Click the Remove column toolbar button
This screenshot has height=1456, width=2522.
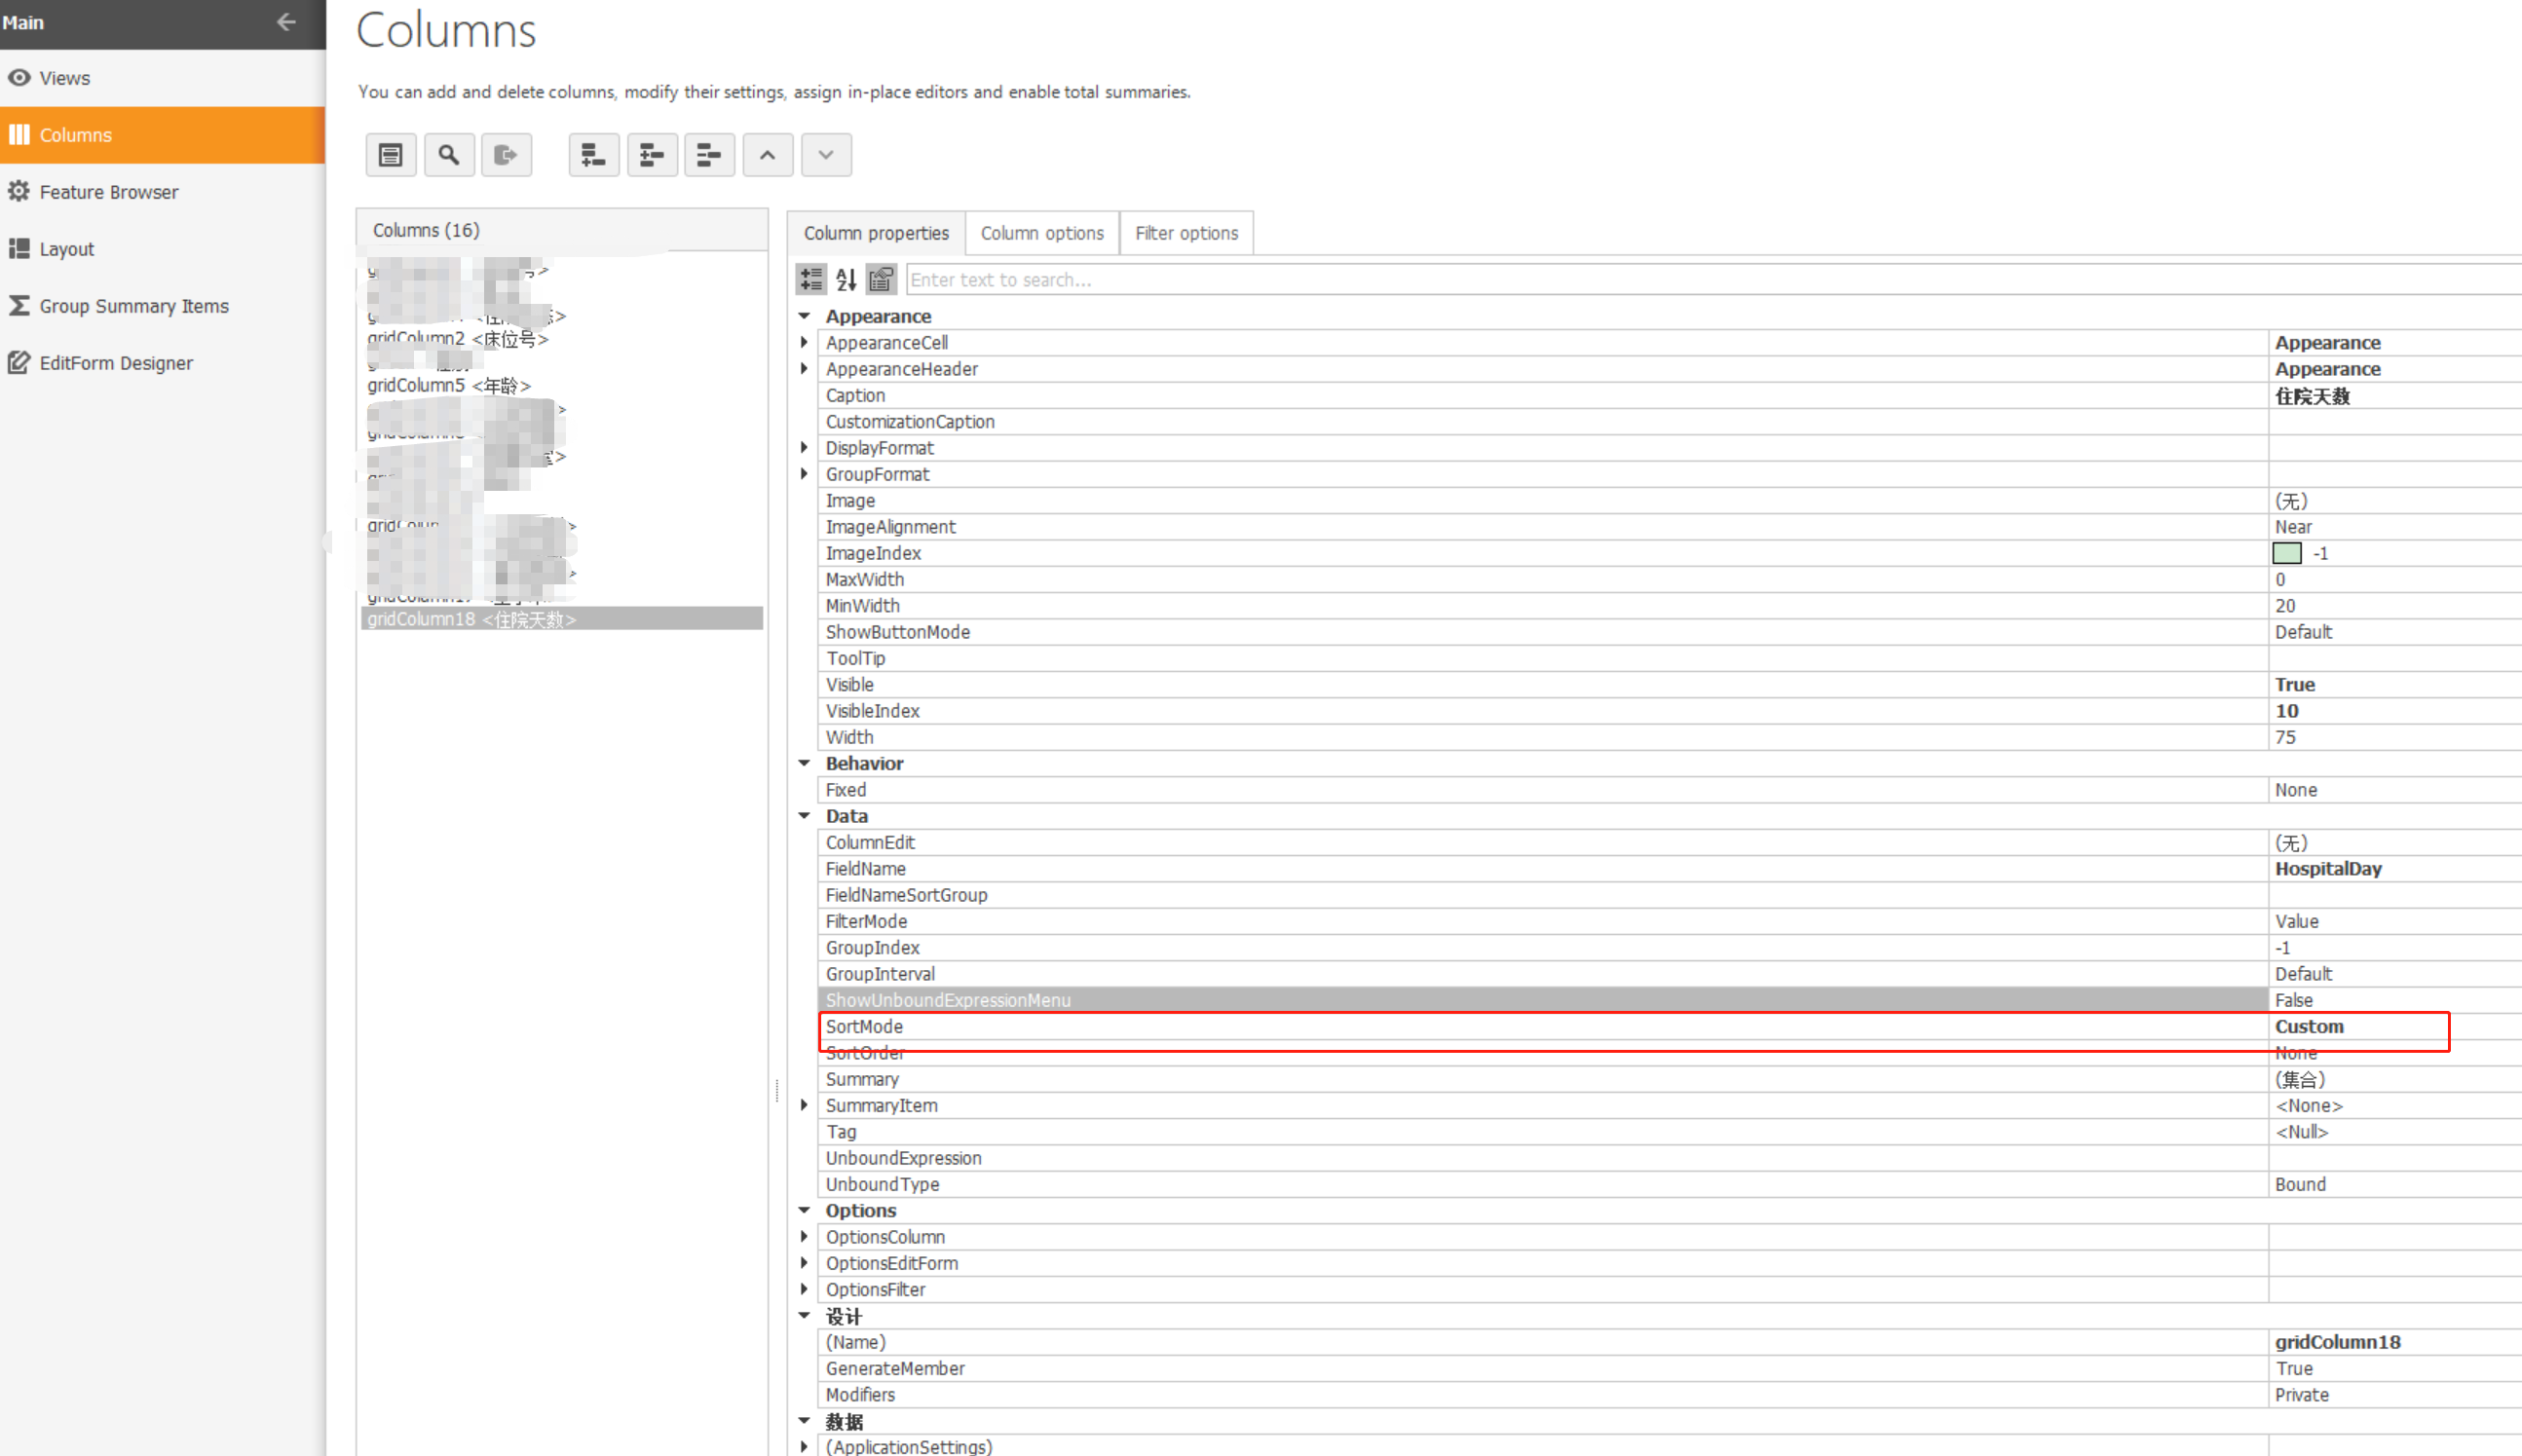pyautogui.click(x=709, y=155)
